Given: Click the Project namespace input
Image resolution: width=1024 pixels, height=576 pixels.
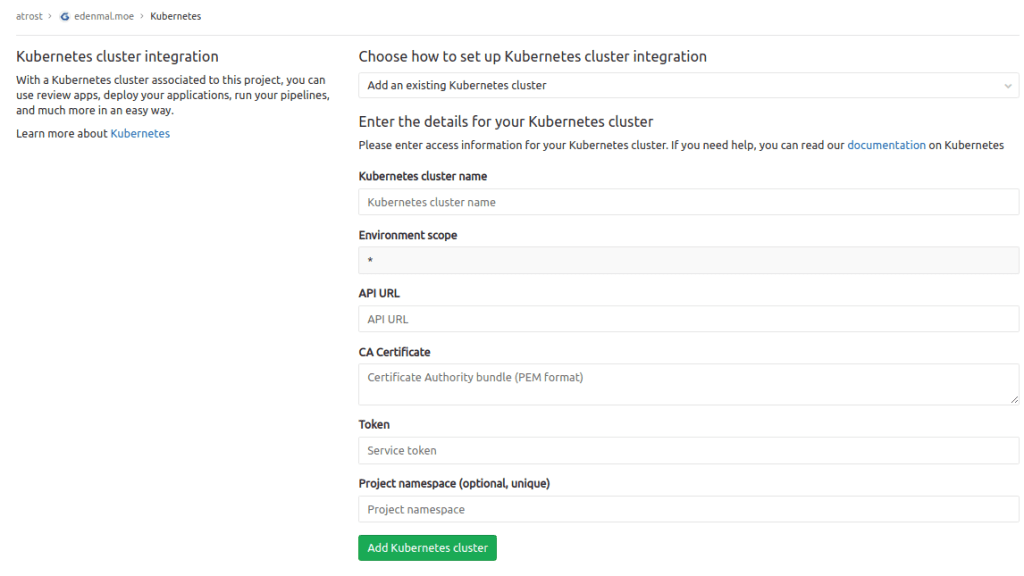Looking at the screenshot, I should coord(688,509).
